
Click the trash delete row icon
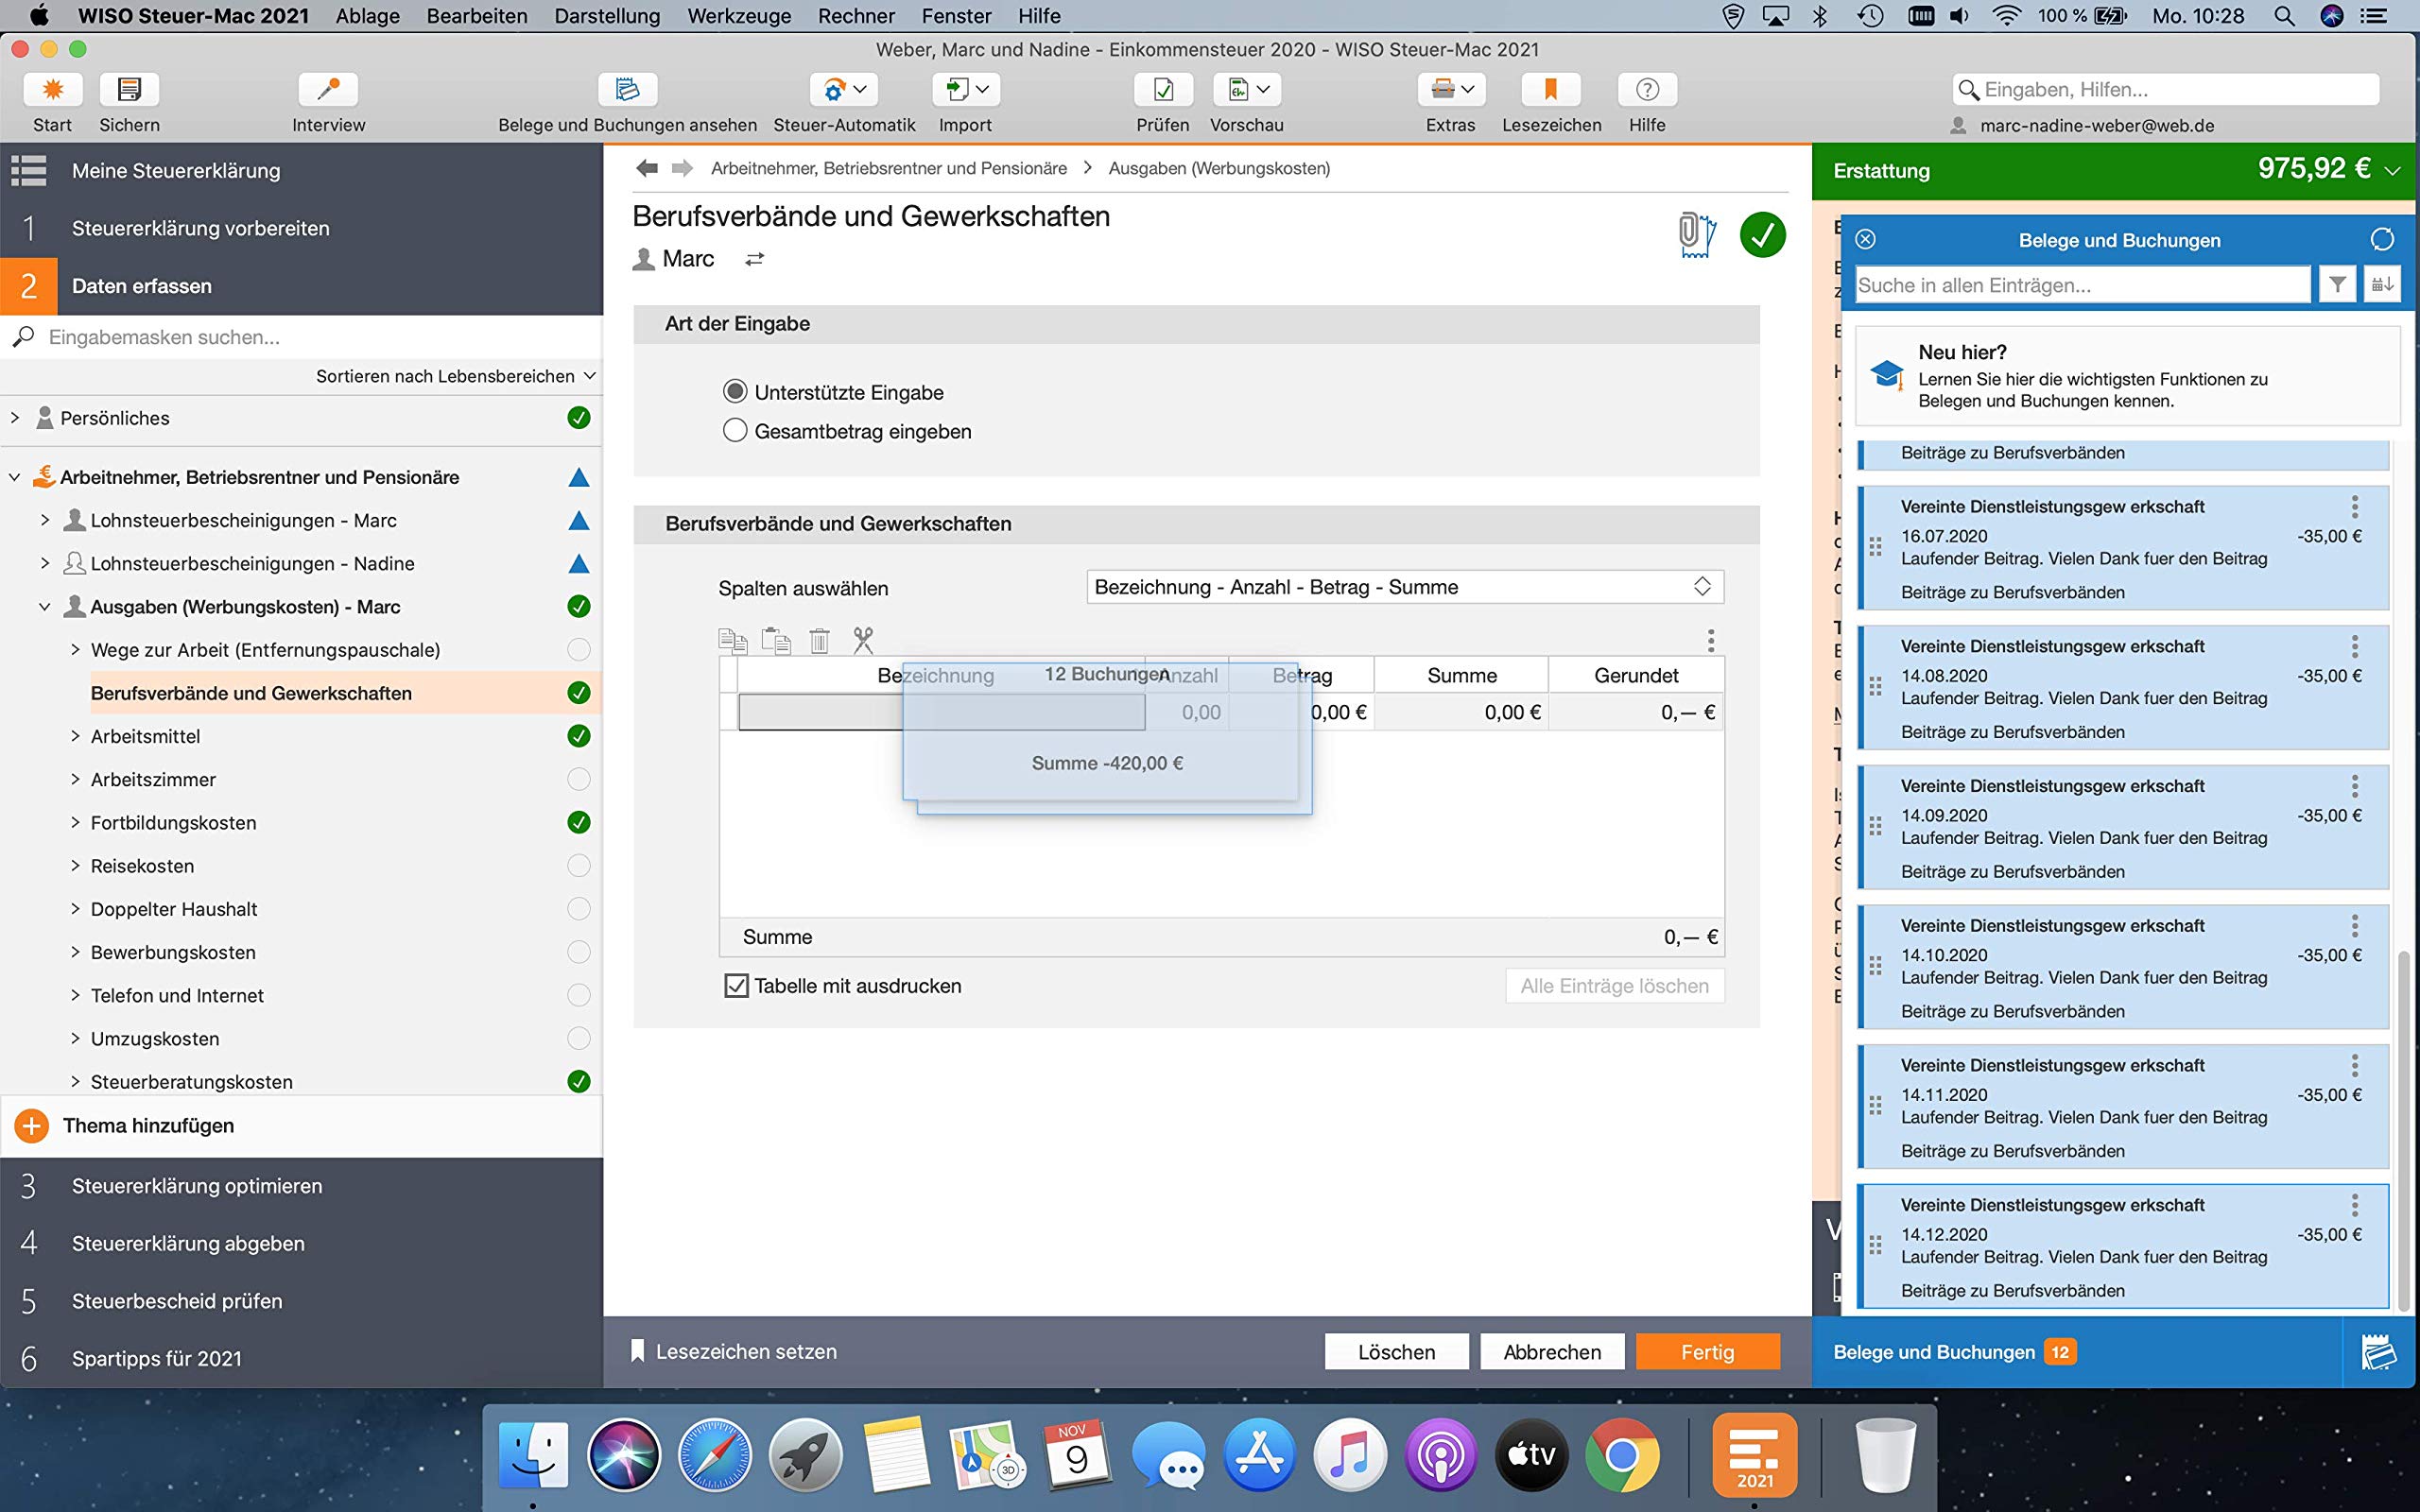(819, 640)
